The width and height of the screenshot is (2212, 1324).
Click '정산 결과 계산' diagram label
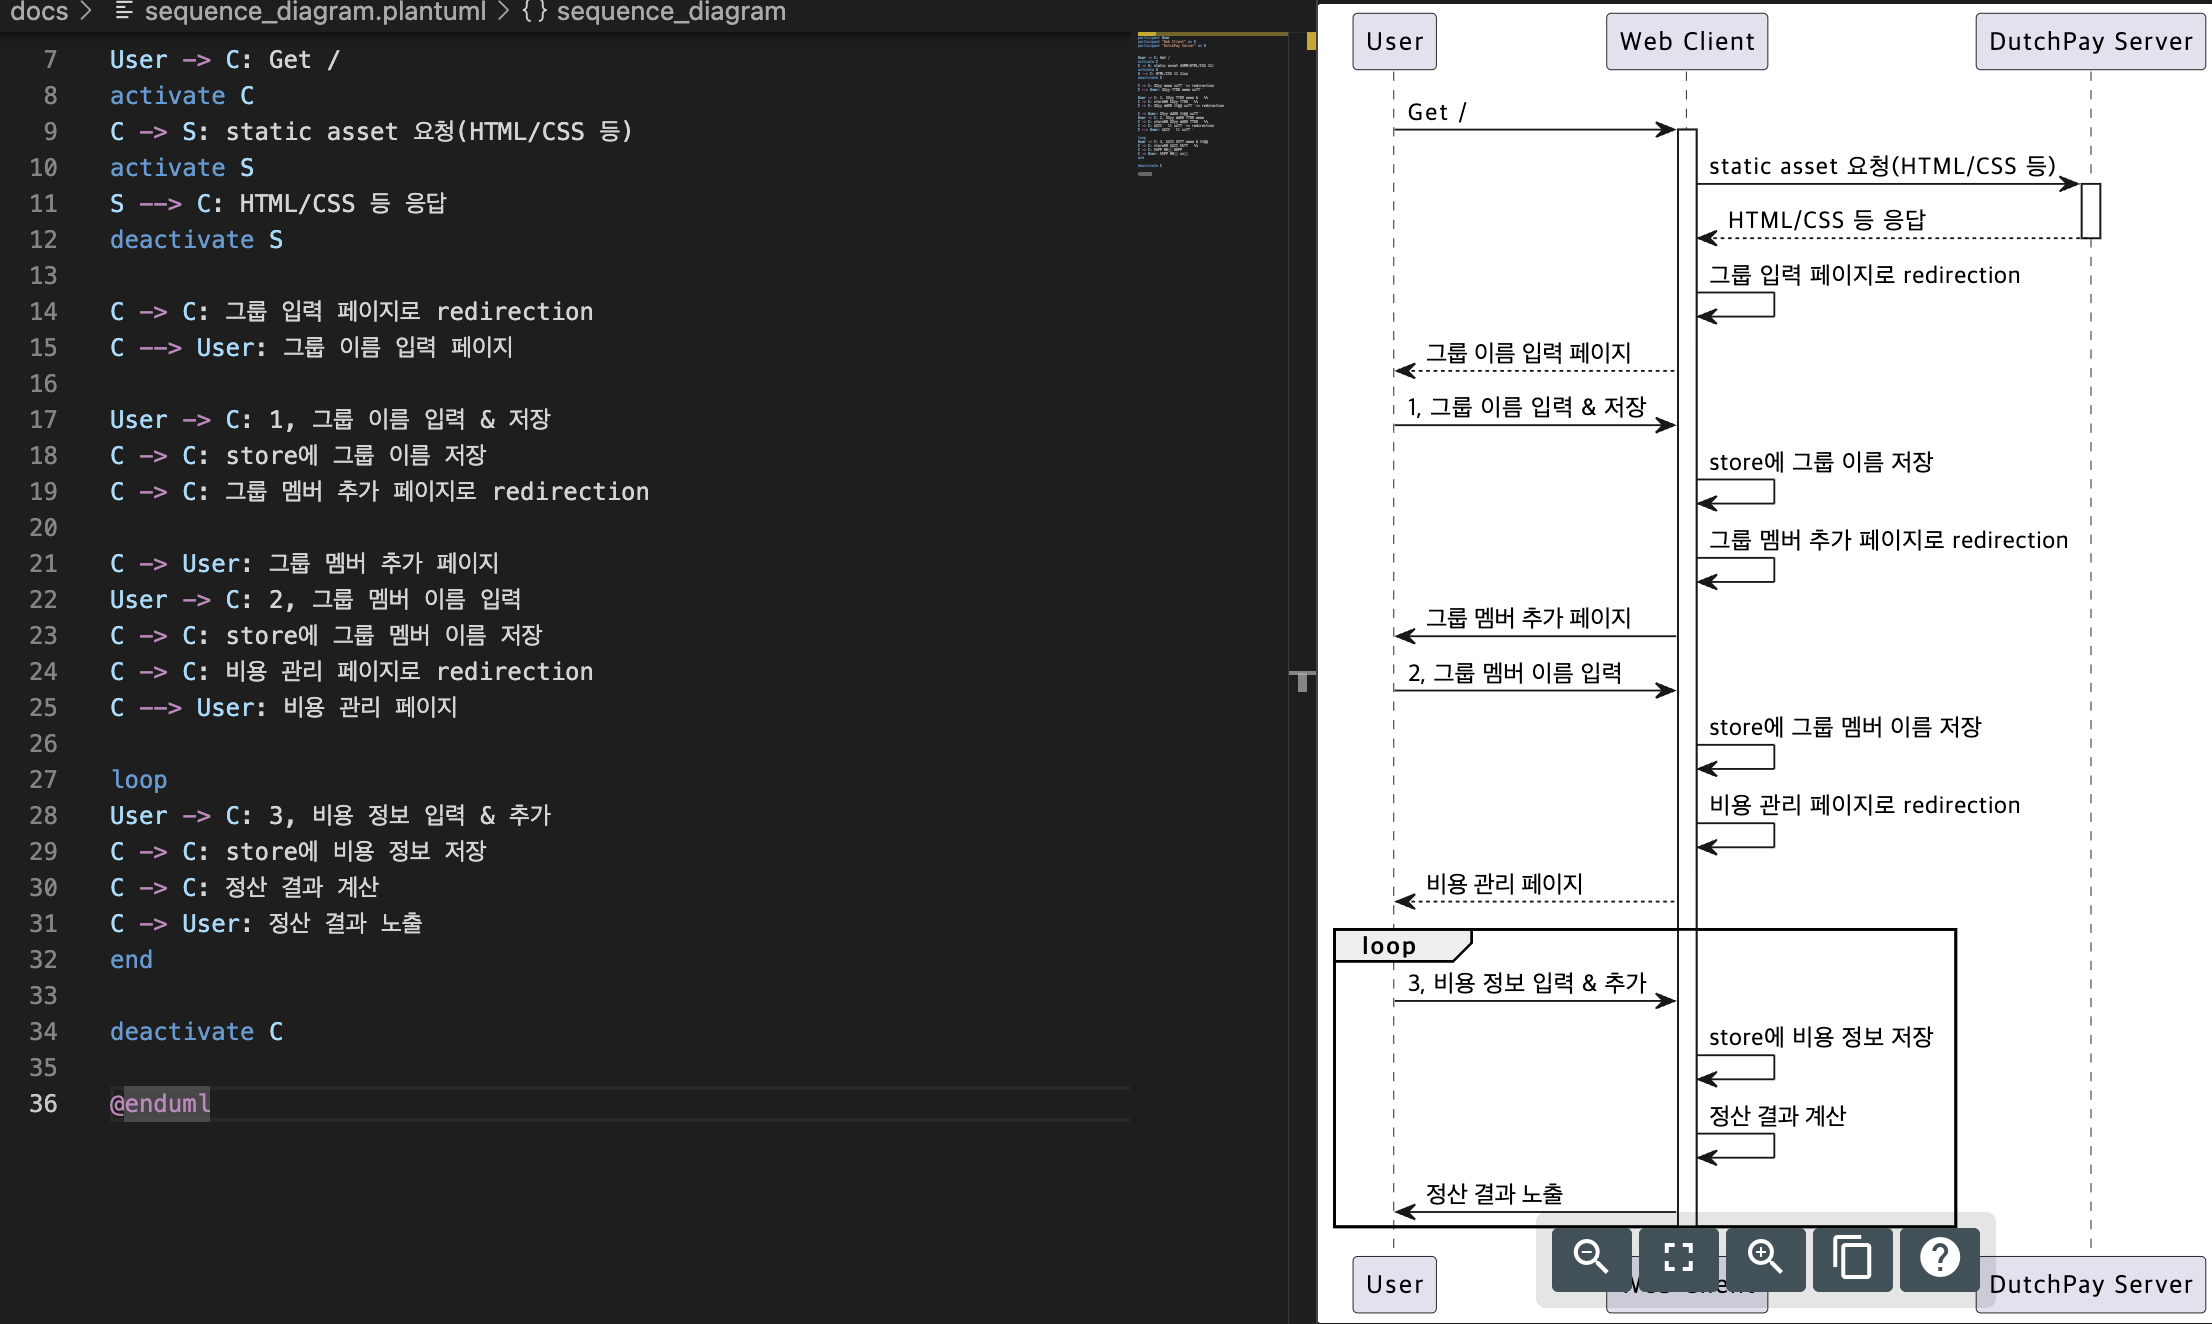click(x=1777, y=1116)
